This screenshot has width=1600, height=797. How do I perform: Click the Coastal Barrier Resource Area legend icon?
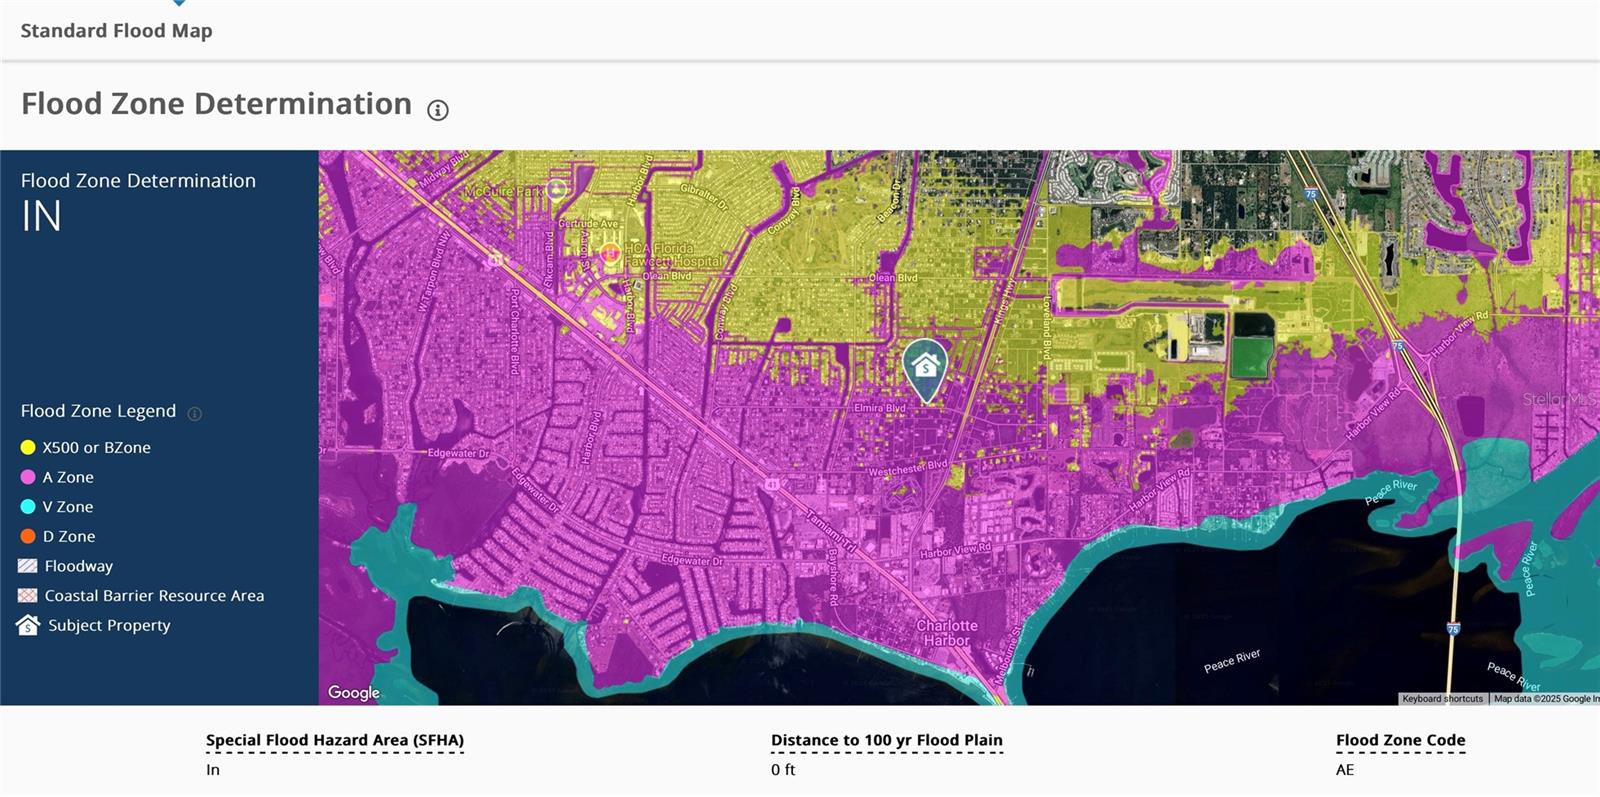28,596
